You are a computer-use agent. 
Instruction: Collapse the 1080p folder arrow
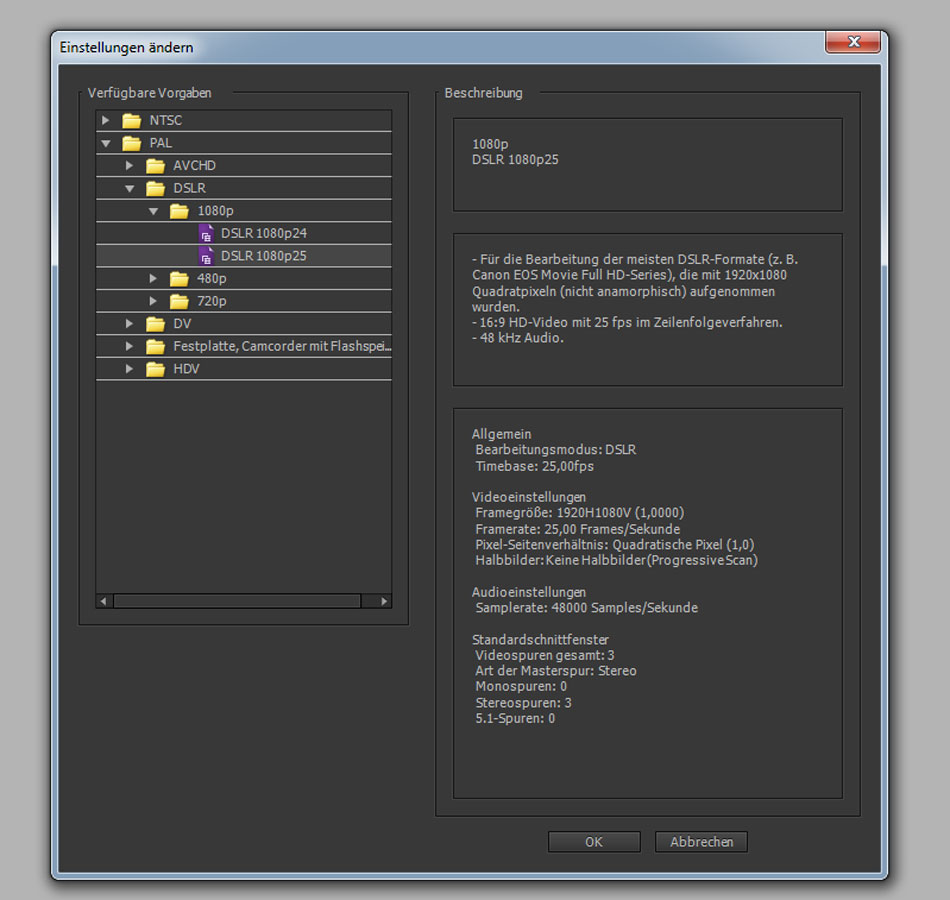tap(153, 211)
